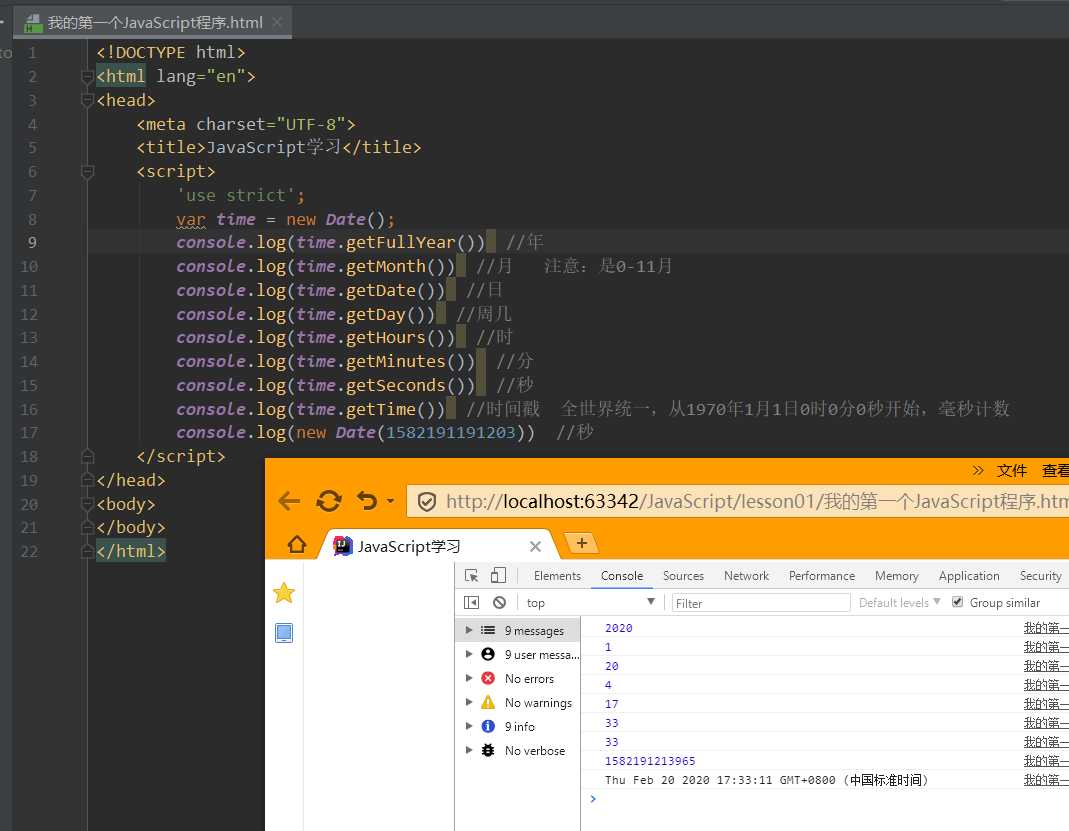The width and height of the screenshot is (1069, 831).
Task: Click the favorites star sidebar icon
Action: pos(284,593)
